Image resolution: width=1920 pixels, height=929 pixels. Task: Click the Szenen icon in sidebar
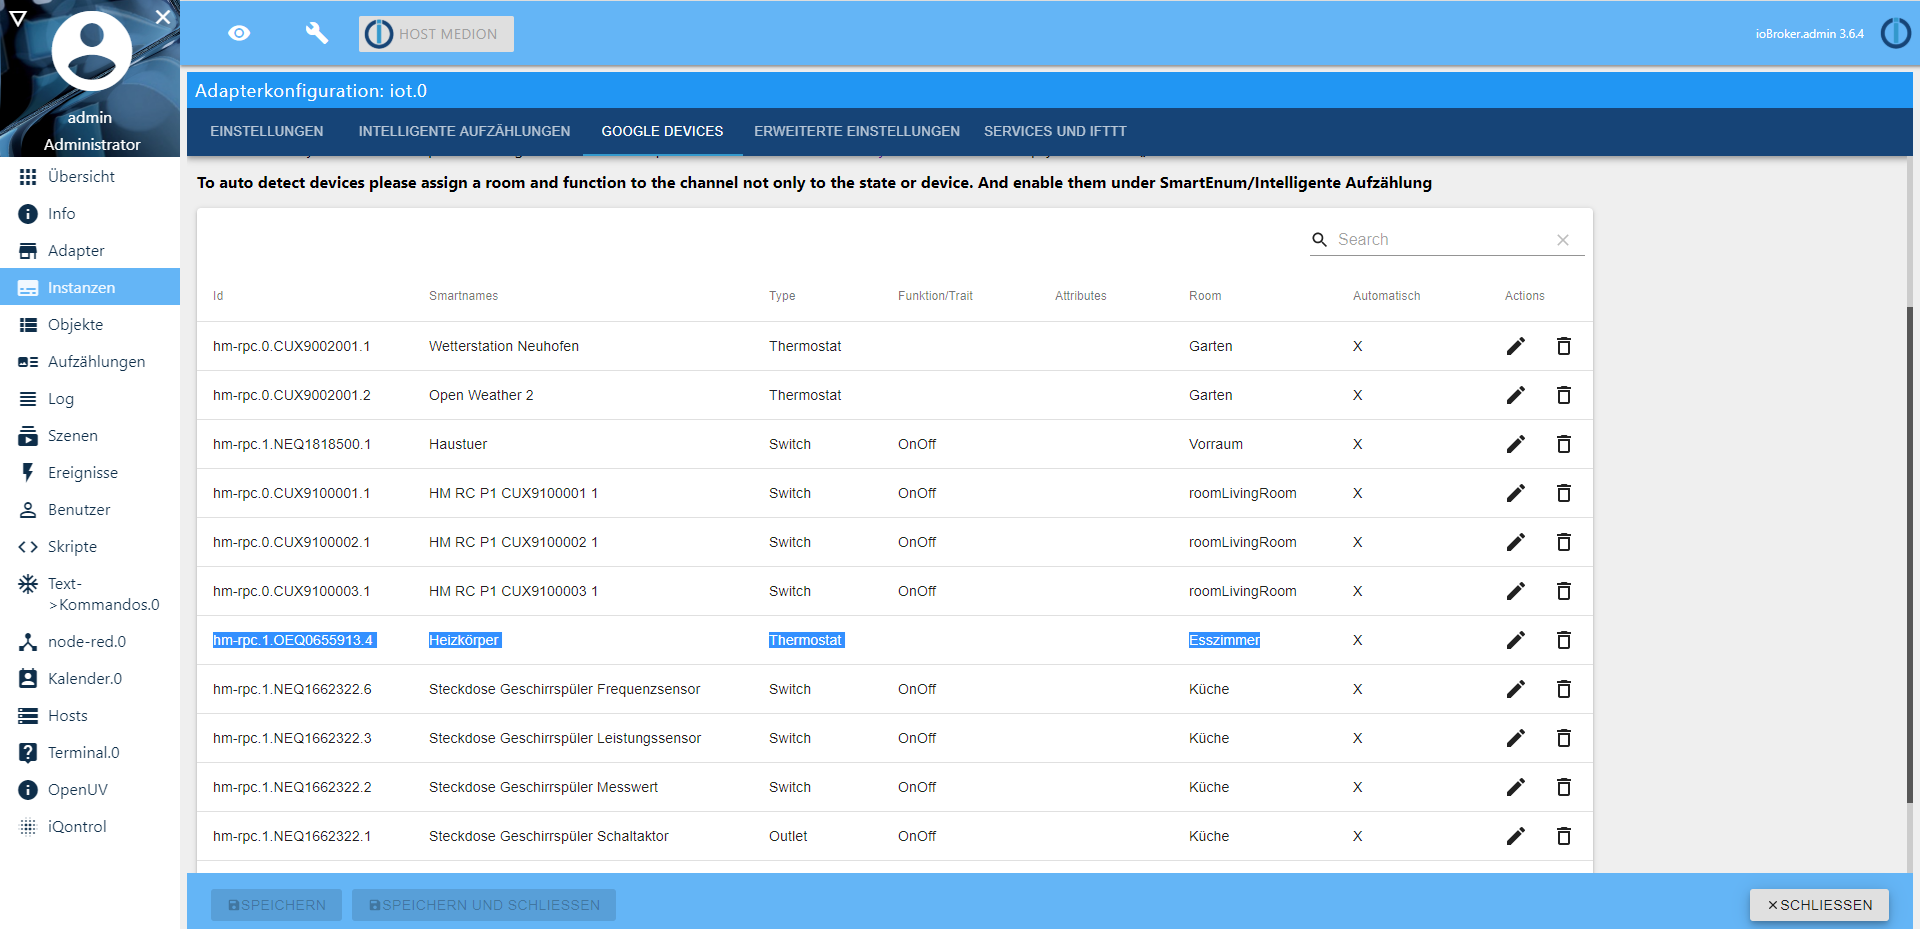(x=28, y=436)
